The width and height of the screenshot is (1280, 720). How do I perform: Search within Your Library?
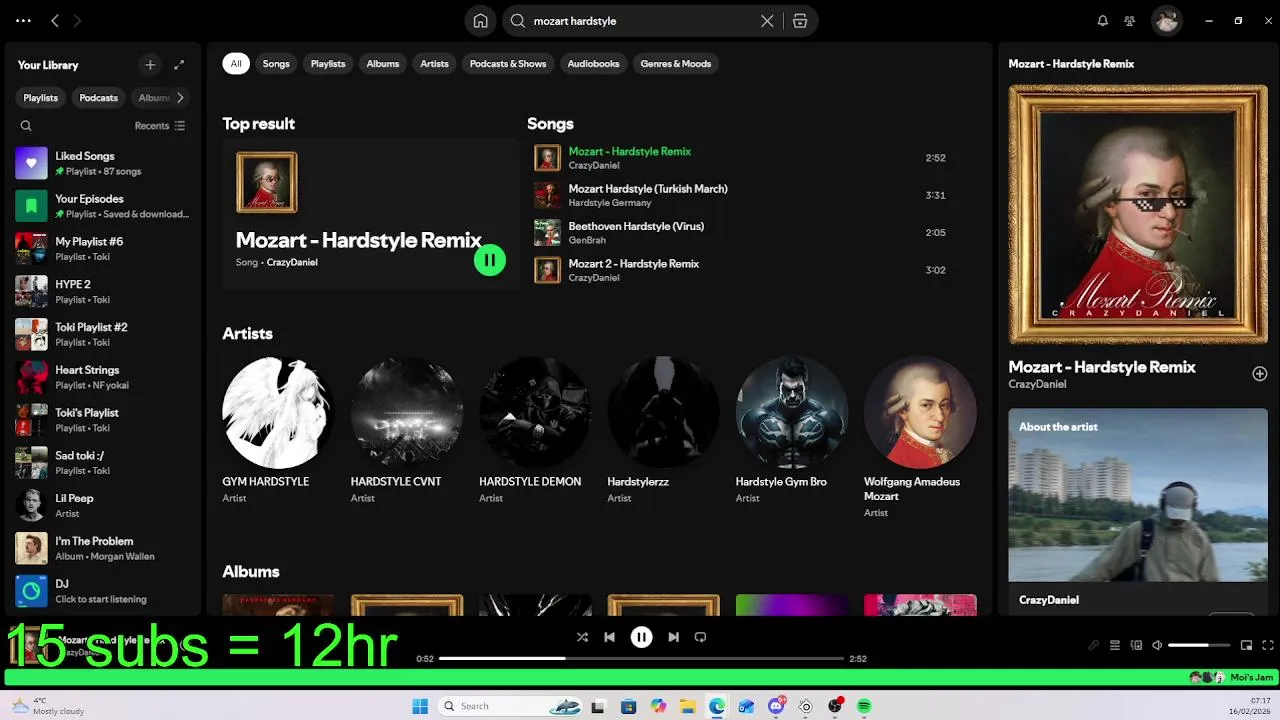coord(26,126)
